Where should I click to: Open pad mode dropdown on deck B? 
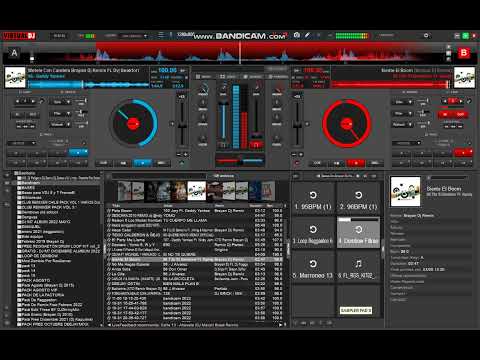pos(406,143)
